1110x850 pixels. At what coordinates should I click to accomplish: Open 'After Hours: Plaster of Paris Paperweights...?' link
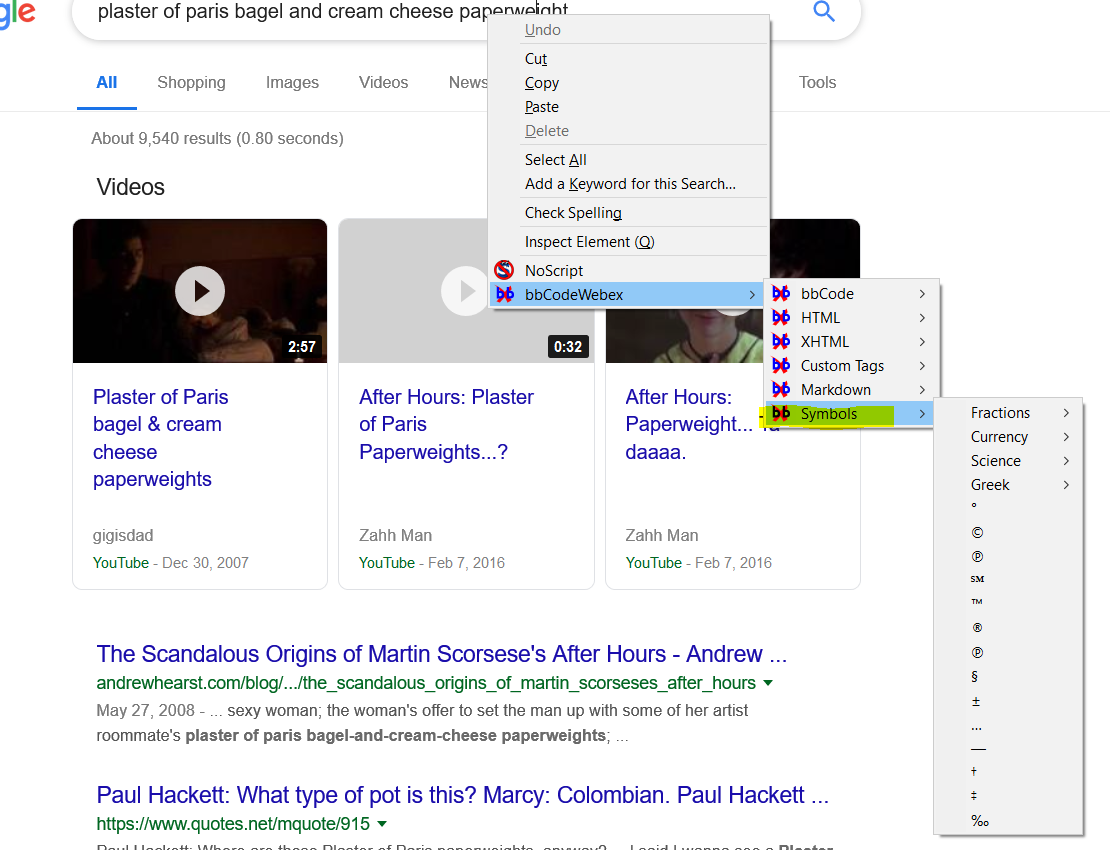tap(446, 425)
